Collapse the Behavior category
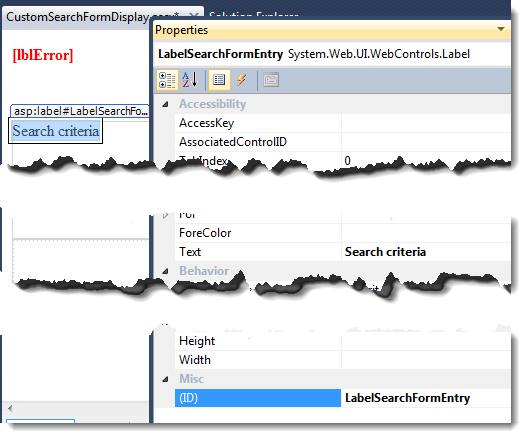Screen dimensions: 526x438 coord(165,271)
